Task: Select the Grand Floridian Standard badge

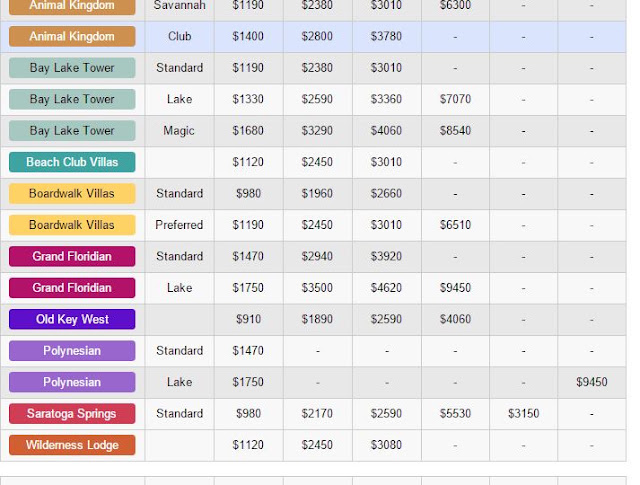Action: pos(72,256)
